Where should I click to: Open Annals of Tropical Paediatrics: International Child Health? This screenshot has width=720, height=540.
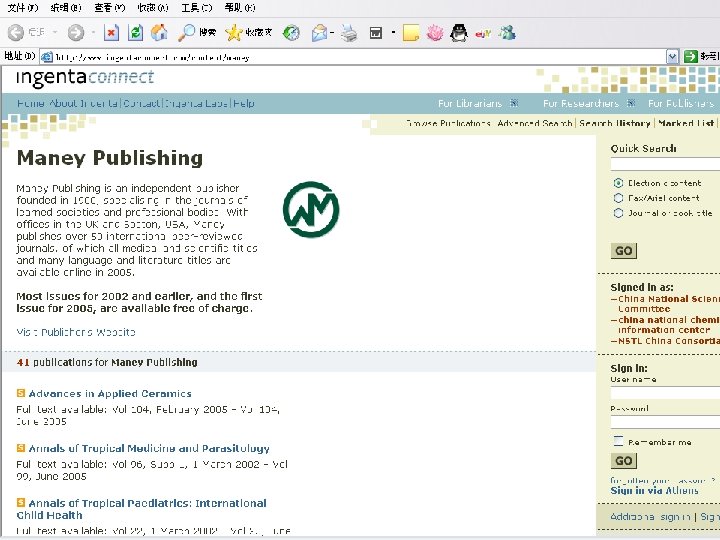pos(141,509)
